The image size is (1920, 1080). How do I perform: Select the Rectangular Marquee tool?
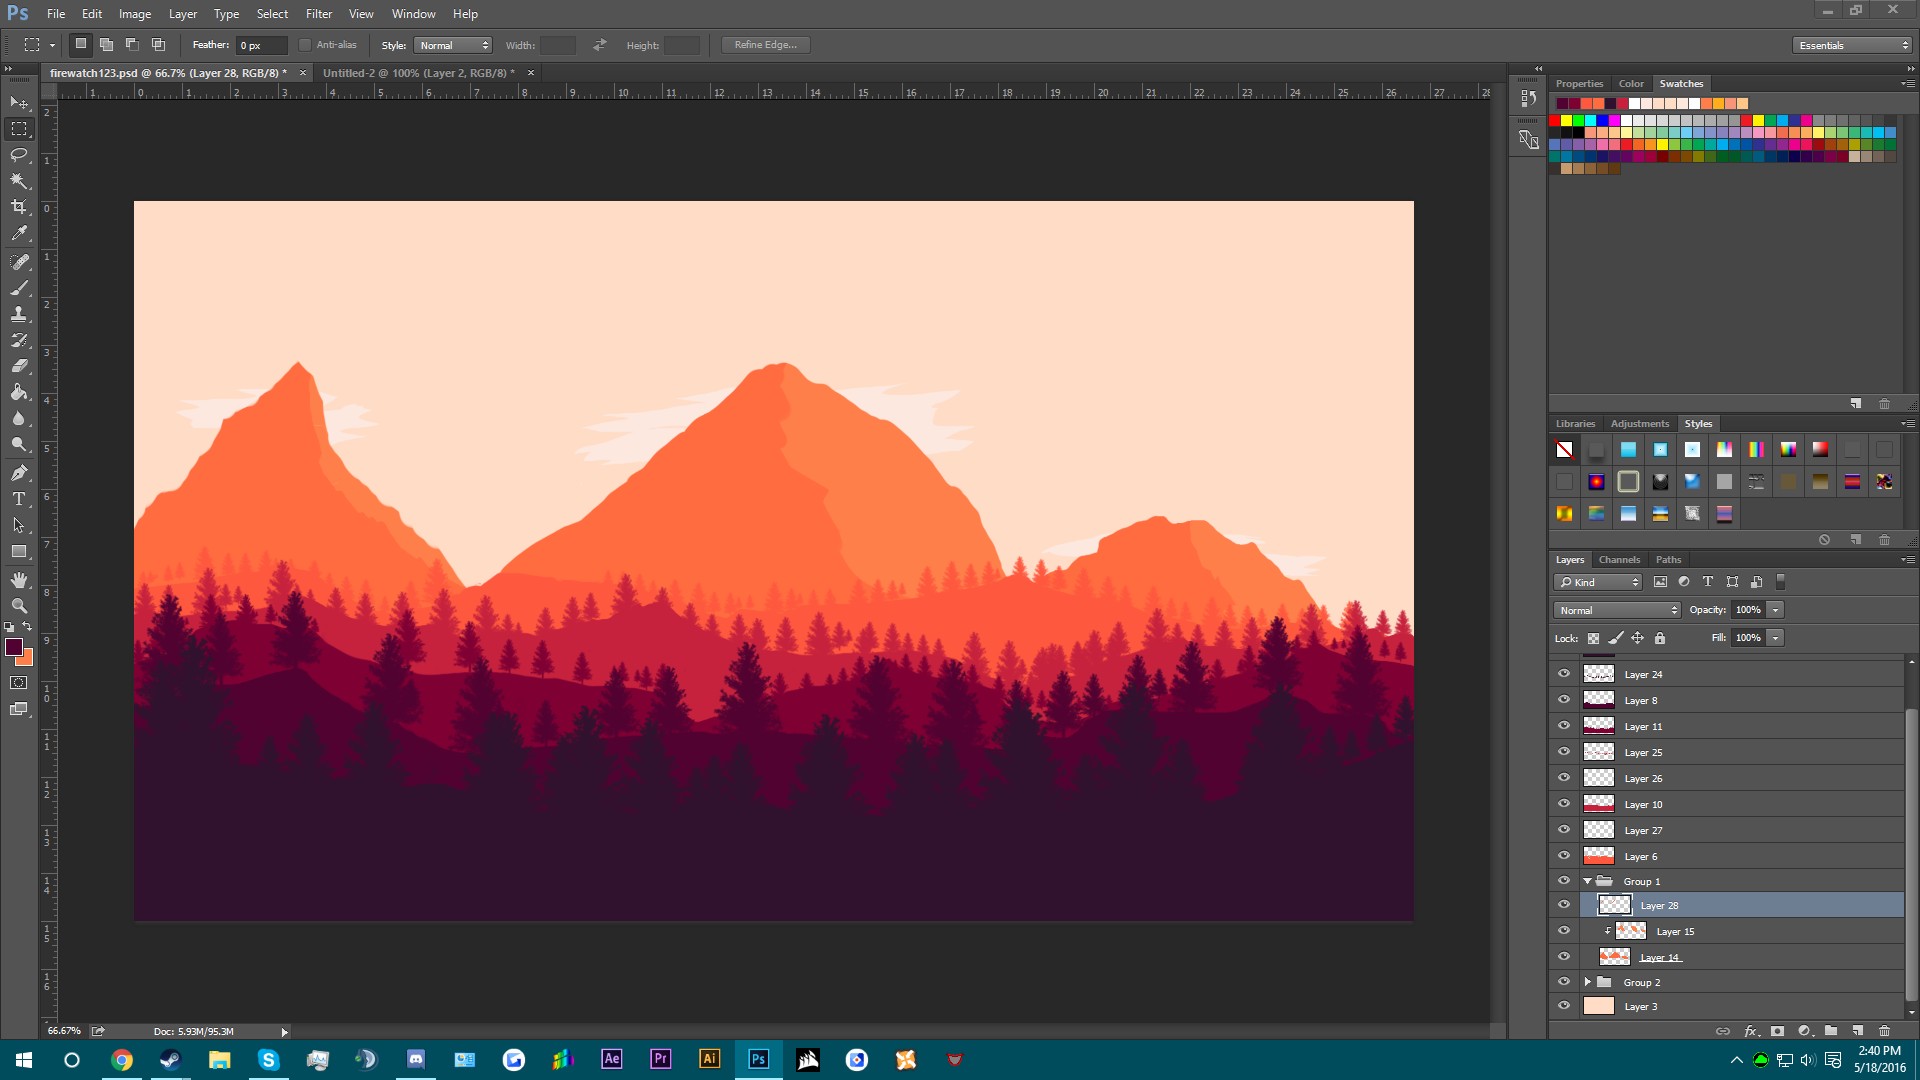[x=19, y=129]
